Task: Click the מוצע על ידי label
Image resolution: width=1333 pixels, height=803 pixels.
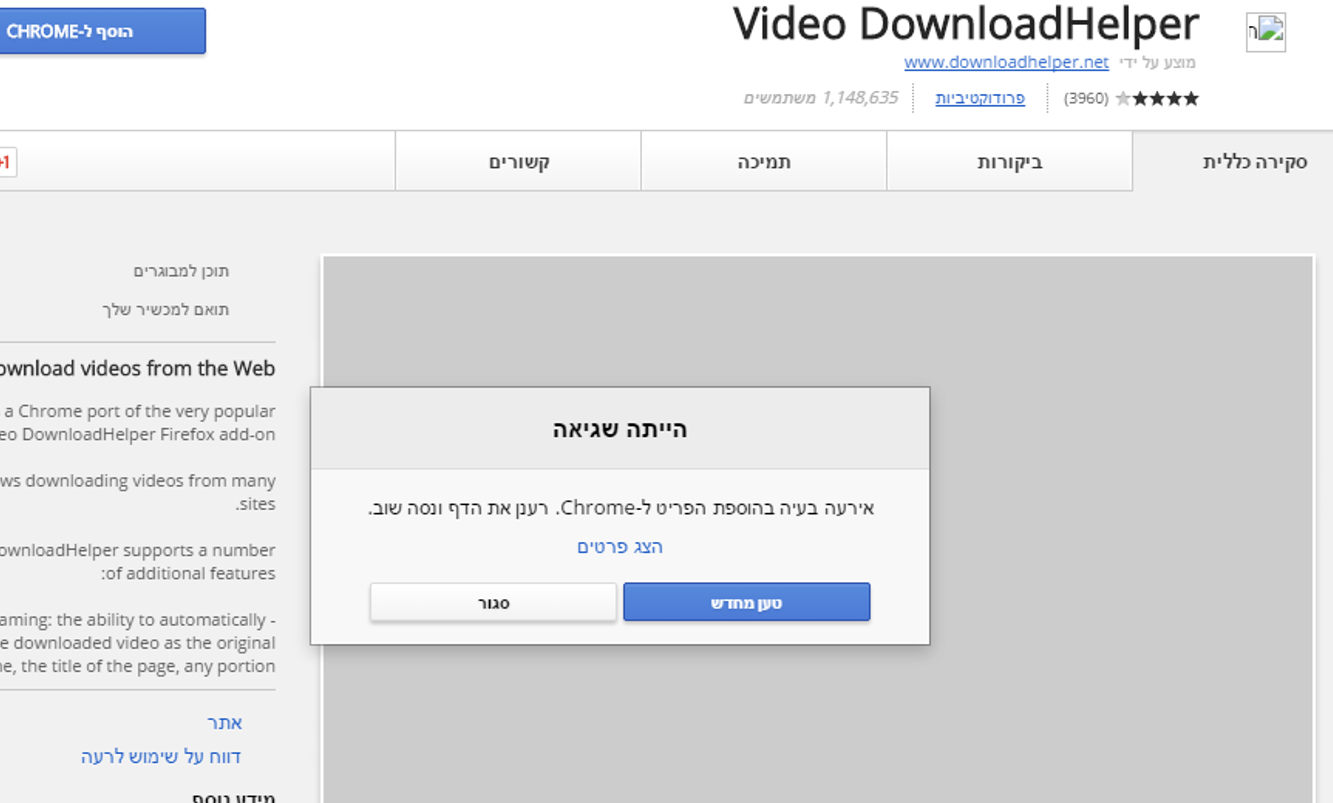Action: pyautogui.click(x=1157, y=62)
